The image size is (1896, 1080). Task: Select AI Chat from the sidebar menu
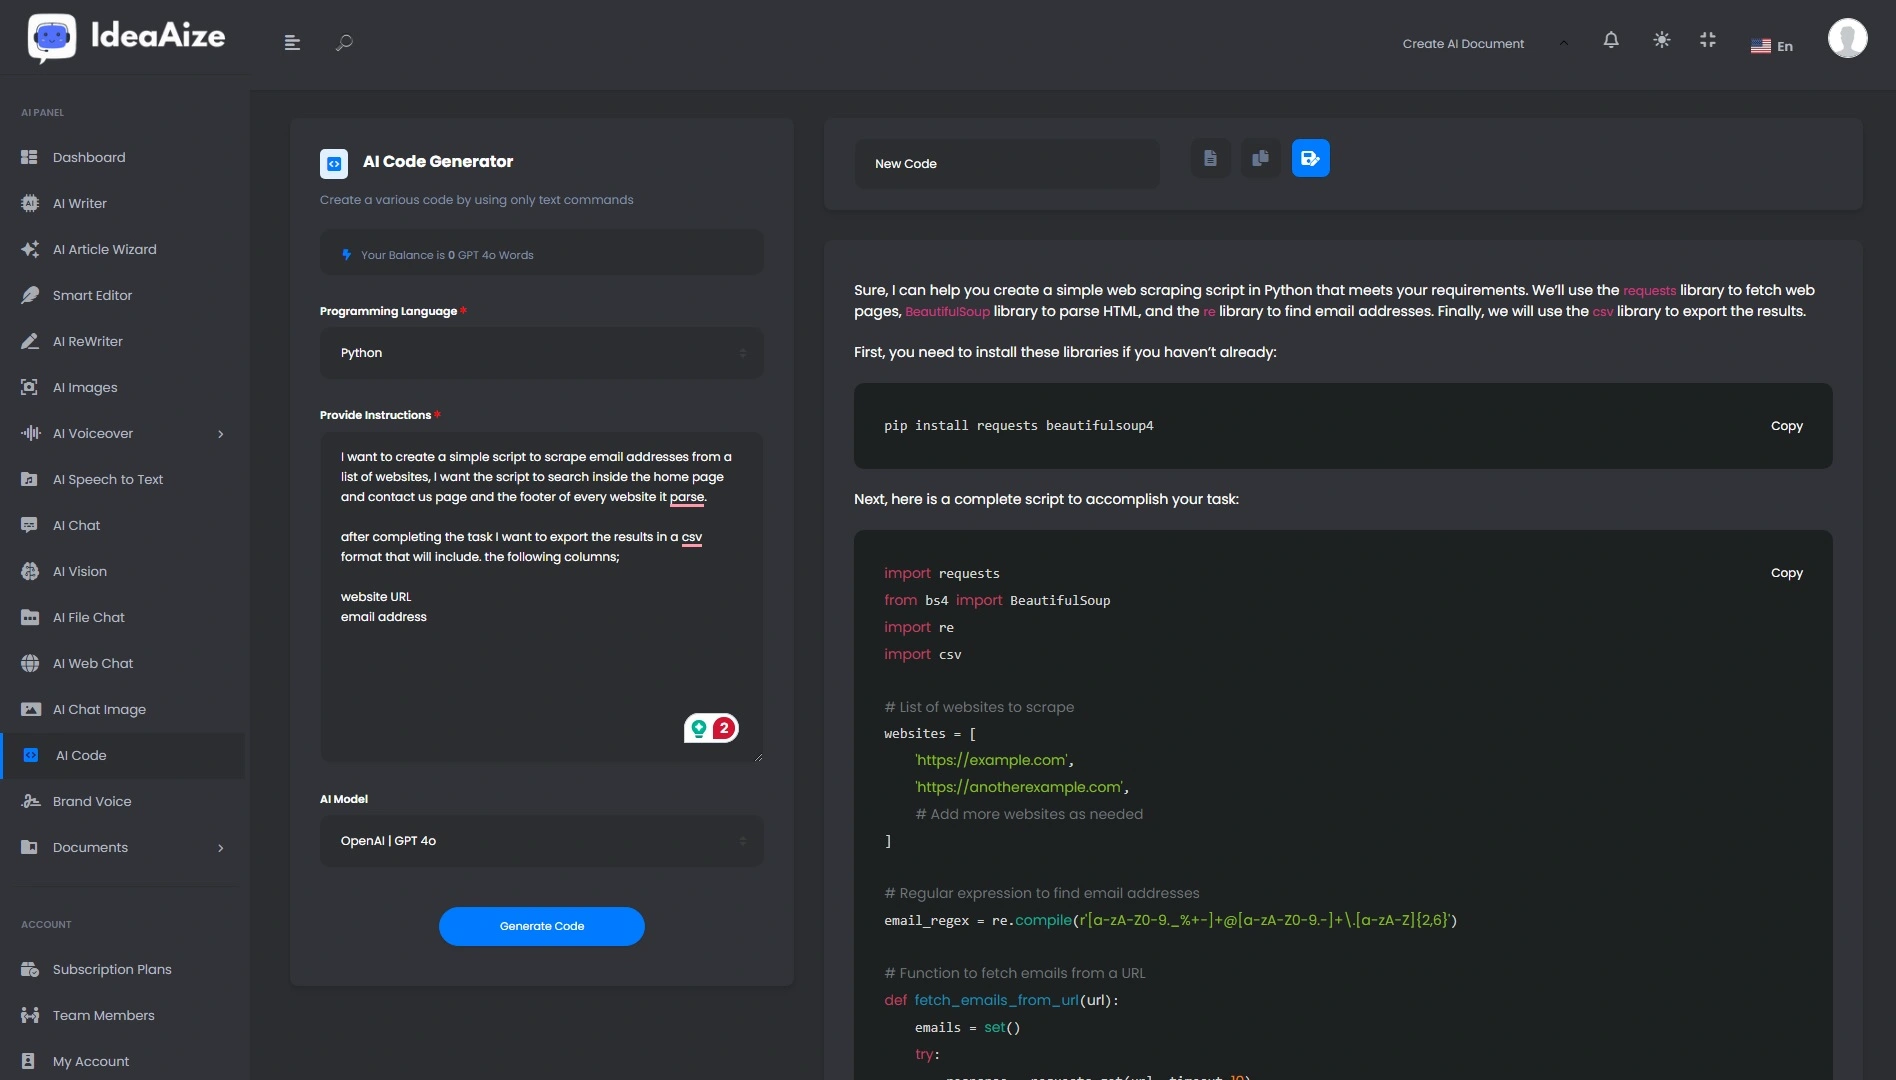(x=75, y=525)
